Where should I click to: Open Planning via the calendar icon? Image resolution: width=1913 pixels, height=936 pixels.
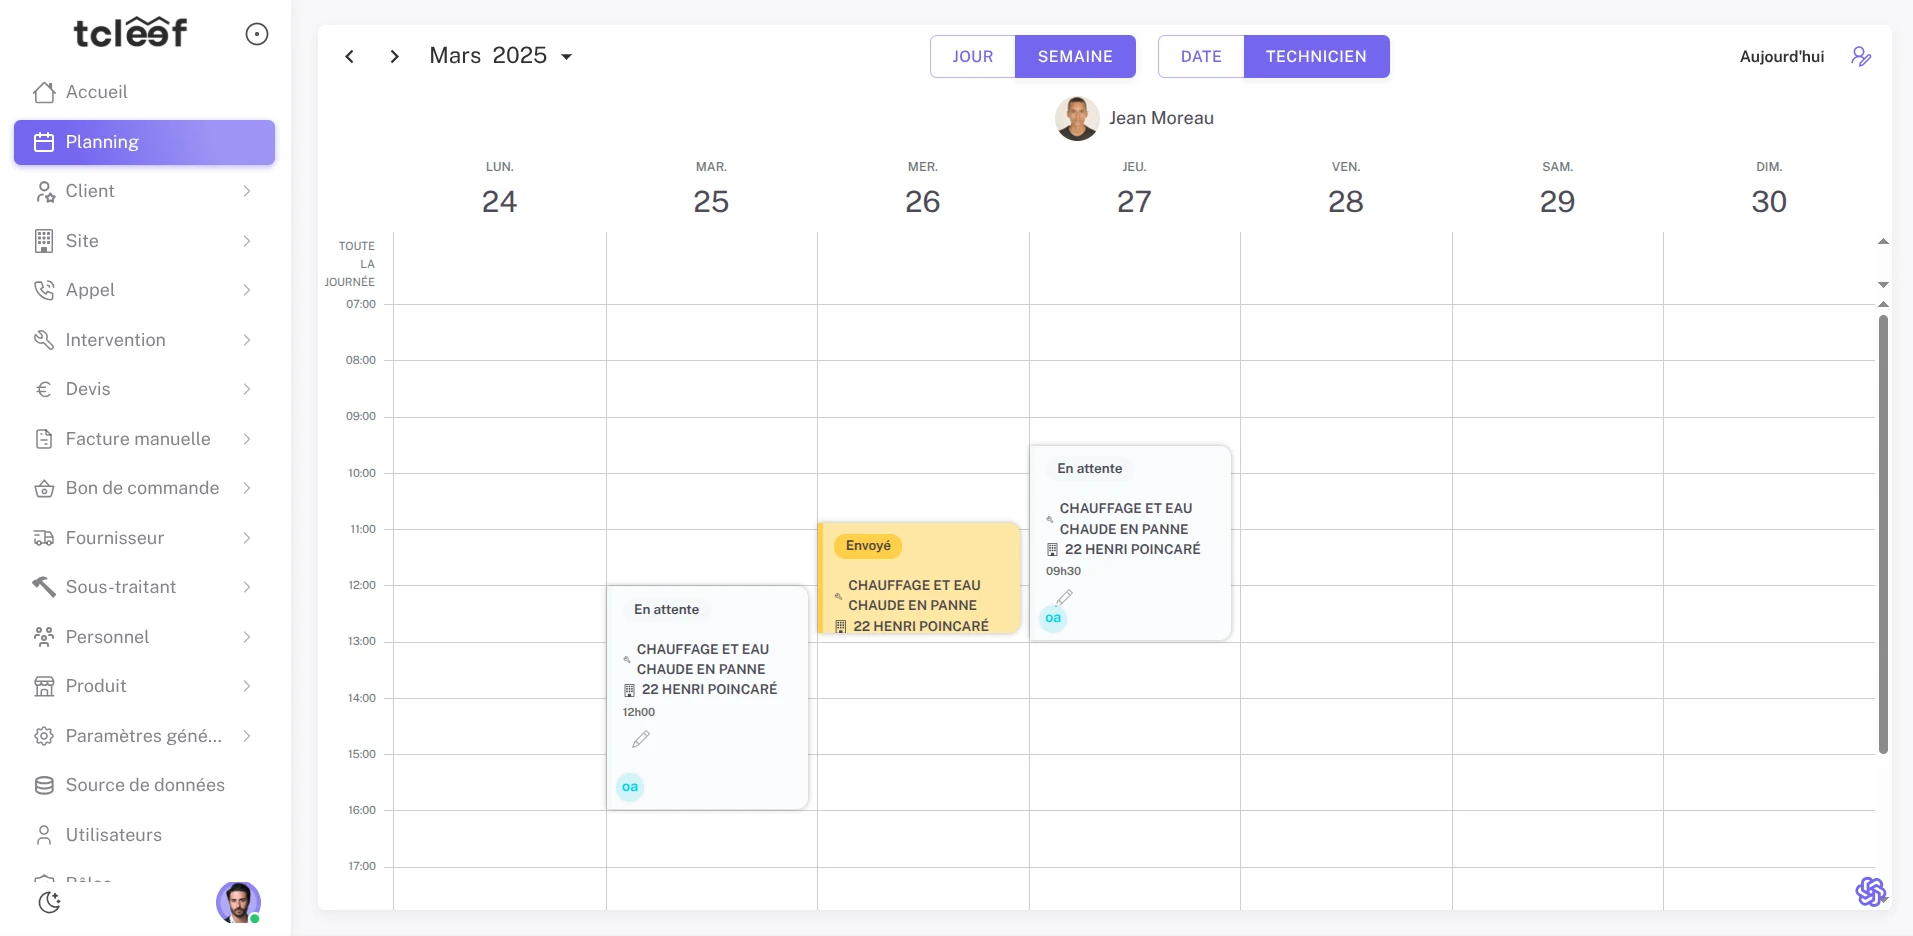coord(43,142)
